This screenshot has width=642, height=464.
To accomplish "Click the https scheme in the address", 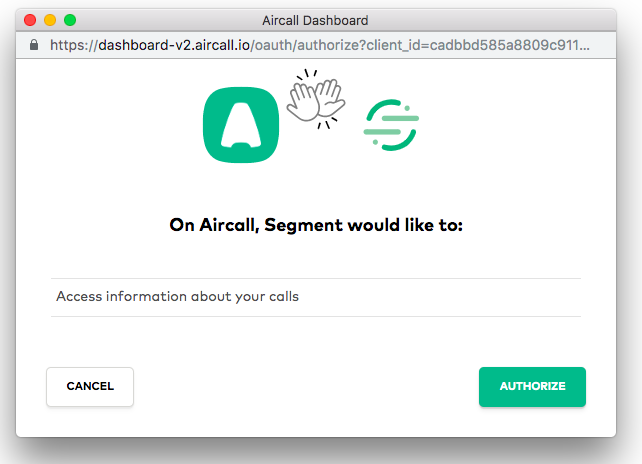I will (x=70, y=45).
